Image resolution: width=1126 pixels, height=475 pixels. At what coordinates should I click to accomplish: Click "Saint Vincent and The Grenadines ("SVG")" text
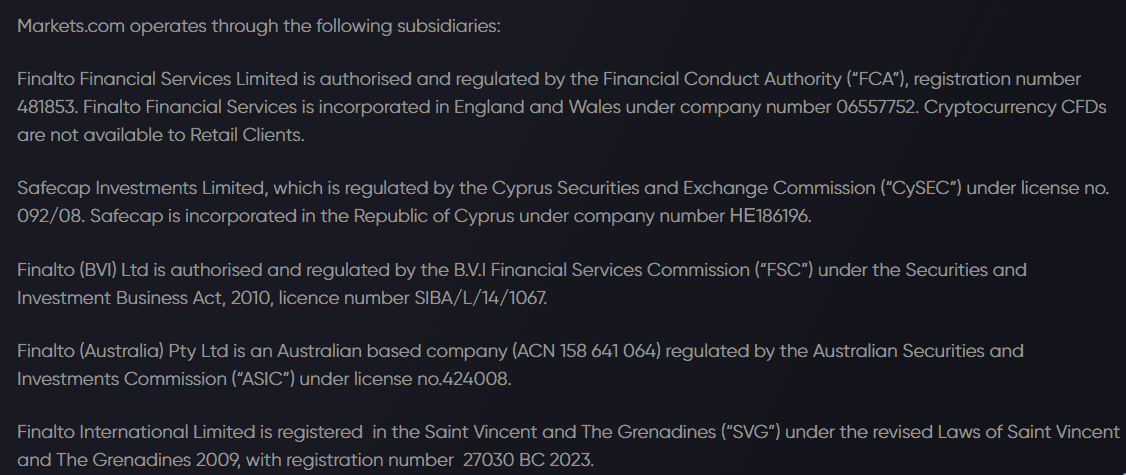(x=575, y=432)
